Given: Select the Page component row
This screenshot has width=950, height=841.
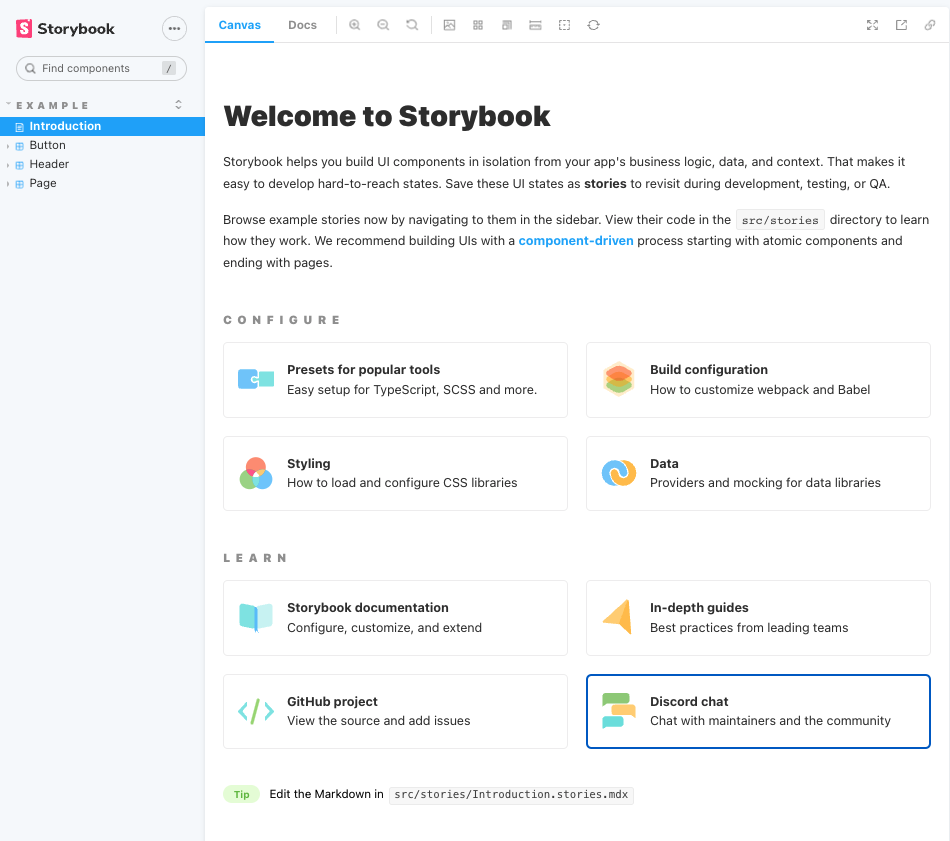Looking at the screenshot, I should (x=102, y=183).
